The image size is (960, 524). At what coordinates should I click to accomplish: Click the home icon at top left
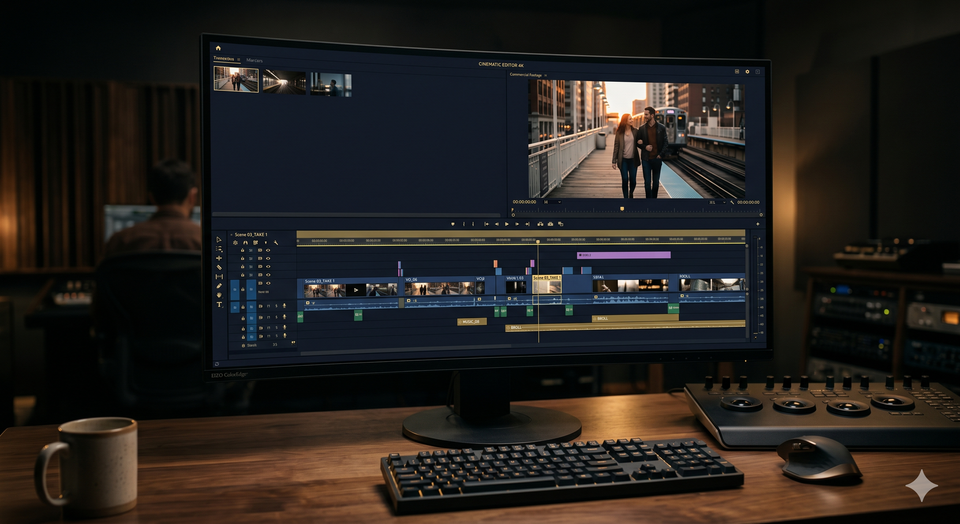[x=218, y=48]
